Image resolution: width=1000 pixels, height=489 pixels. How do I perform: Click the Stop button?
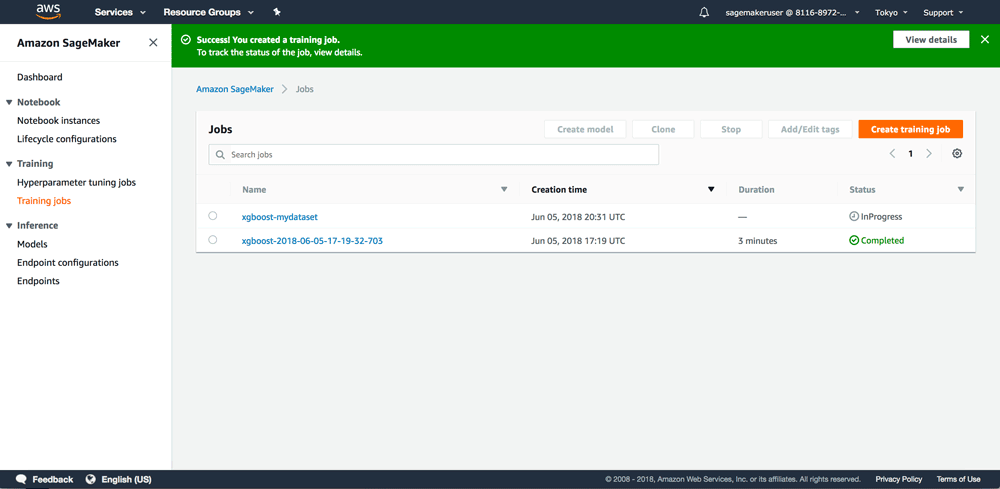tap(731, 129)
